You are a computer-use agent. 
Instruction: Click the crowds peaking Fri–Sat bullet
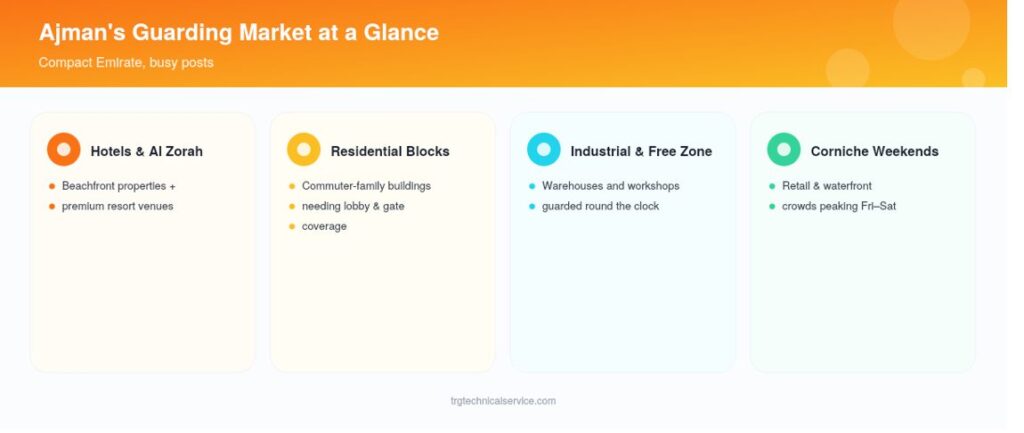[x=839, y=206]
